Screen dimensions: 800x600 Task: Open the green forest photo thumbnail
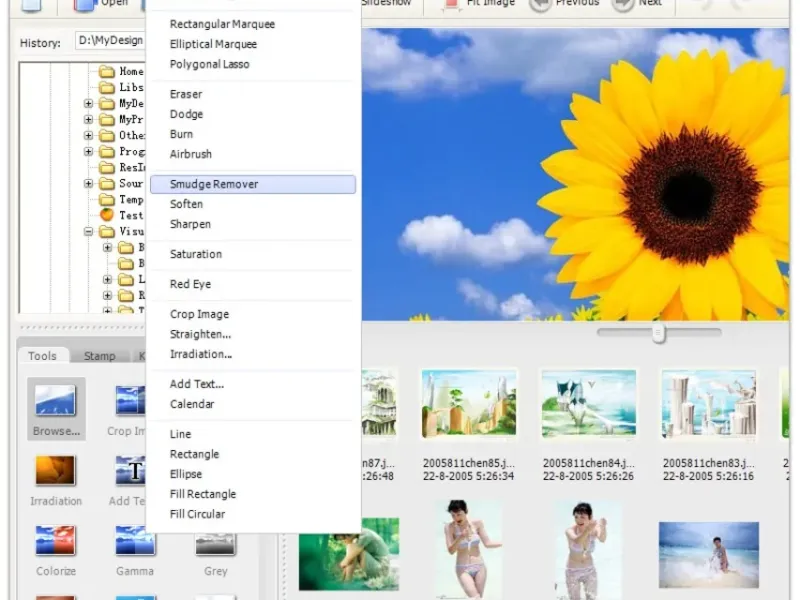(349, 554)
